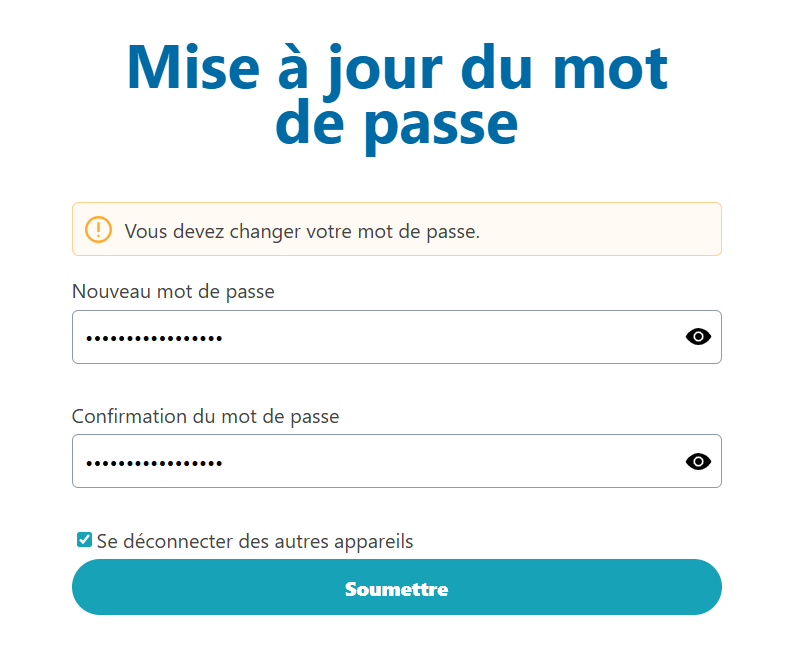Click the "Nouveau mot de passe" field label

pos(173,291)
